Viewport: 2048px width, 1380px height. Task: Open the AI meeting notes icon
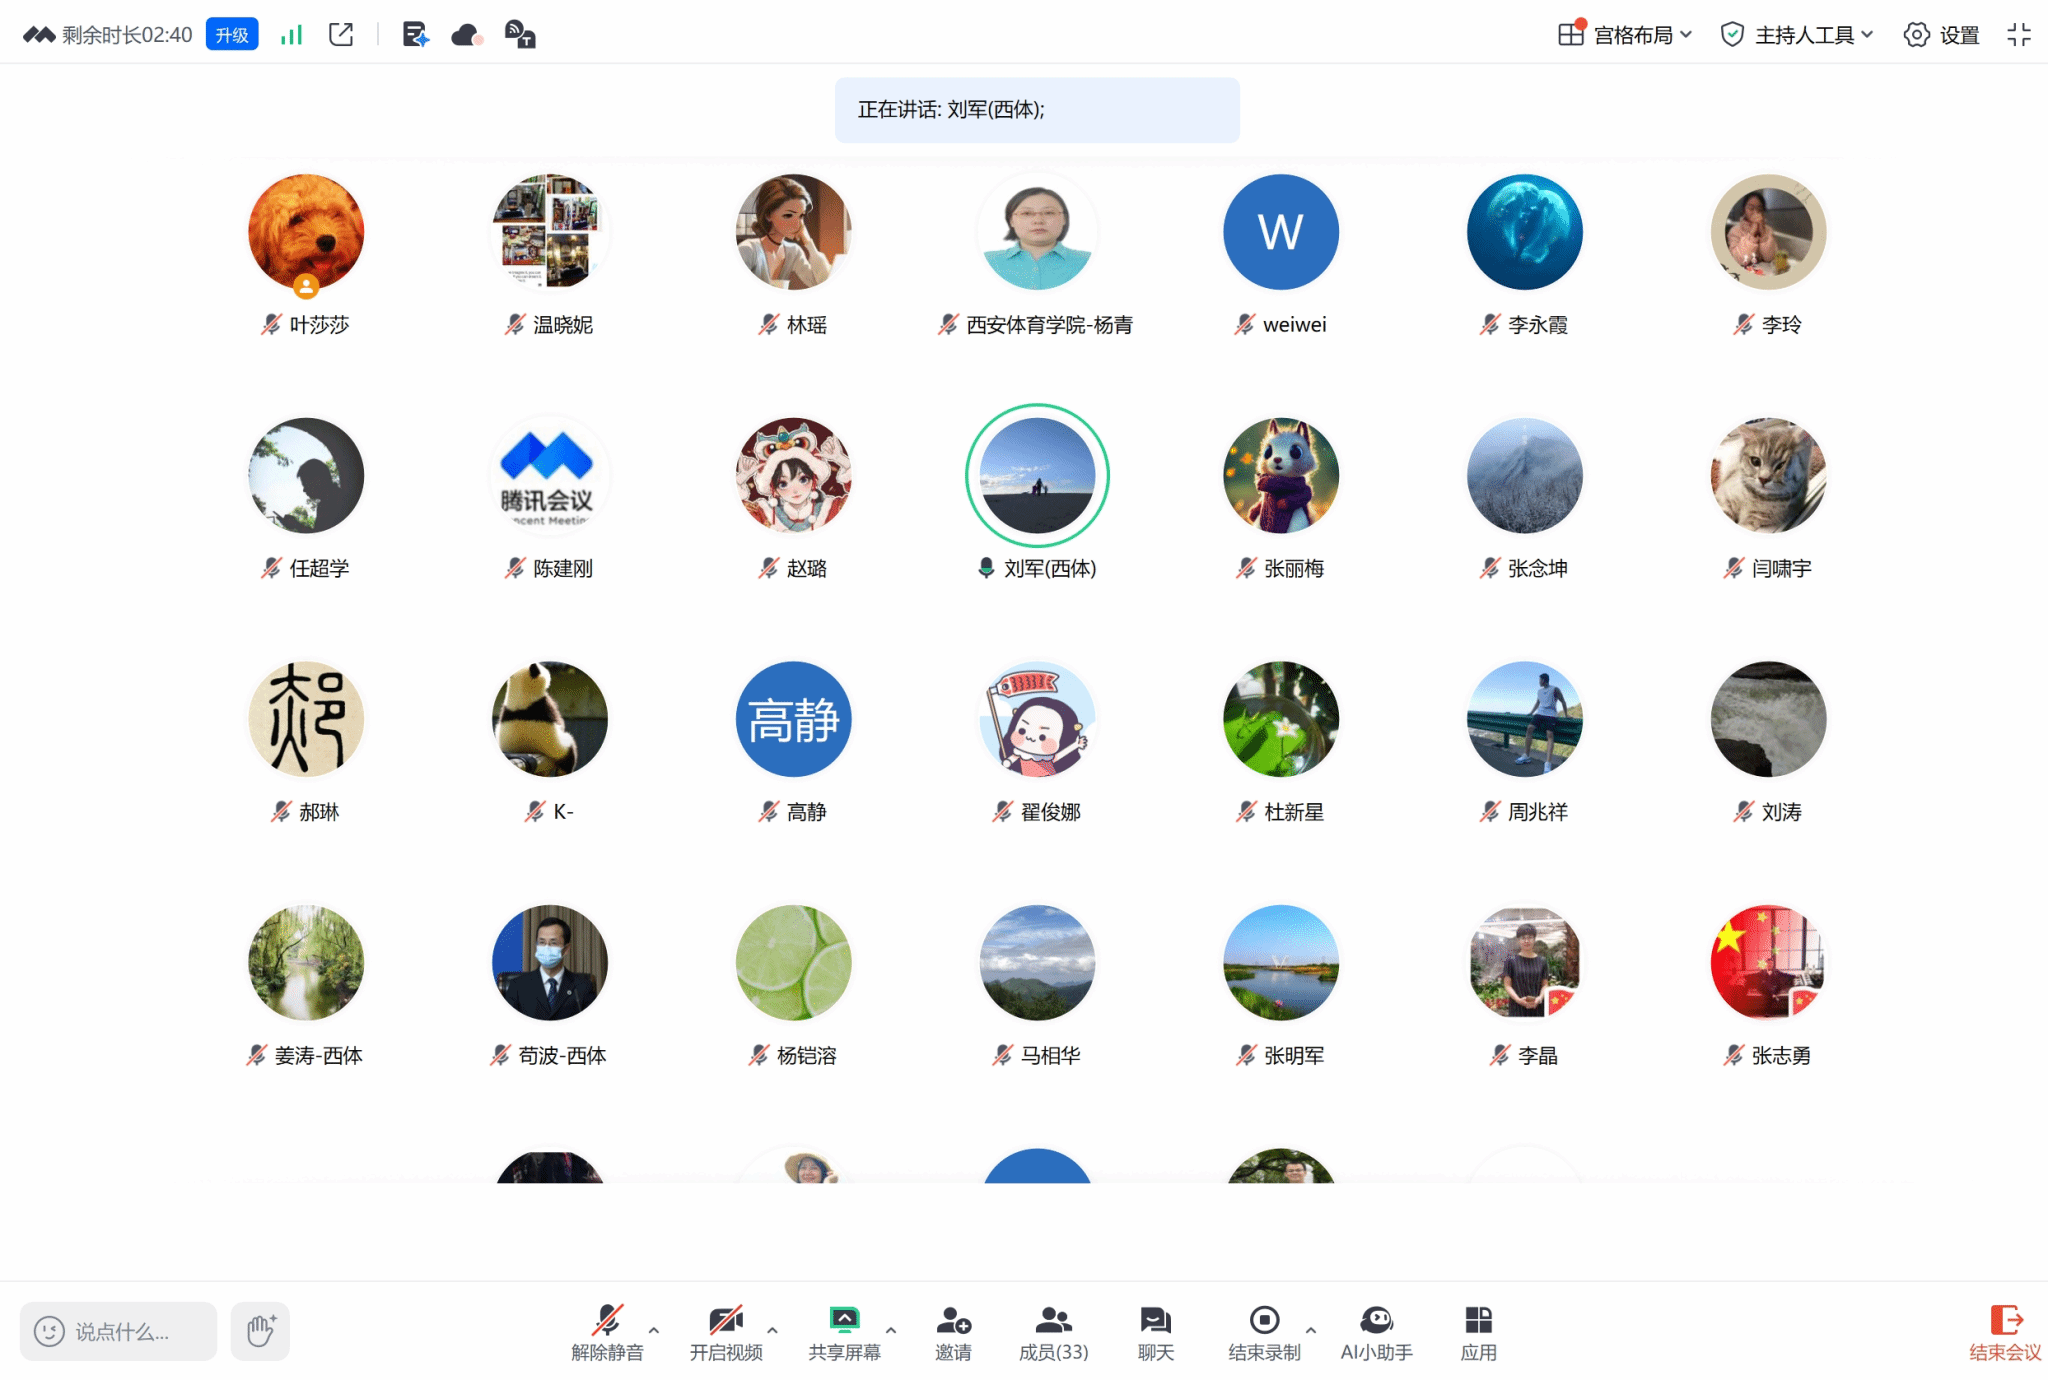coord(415,35)
